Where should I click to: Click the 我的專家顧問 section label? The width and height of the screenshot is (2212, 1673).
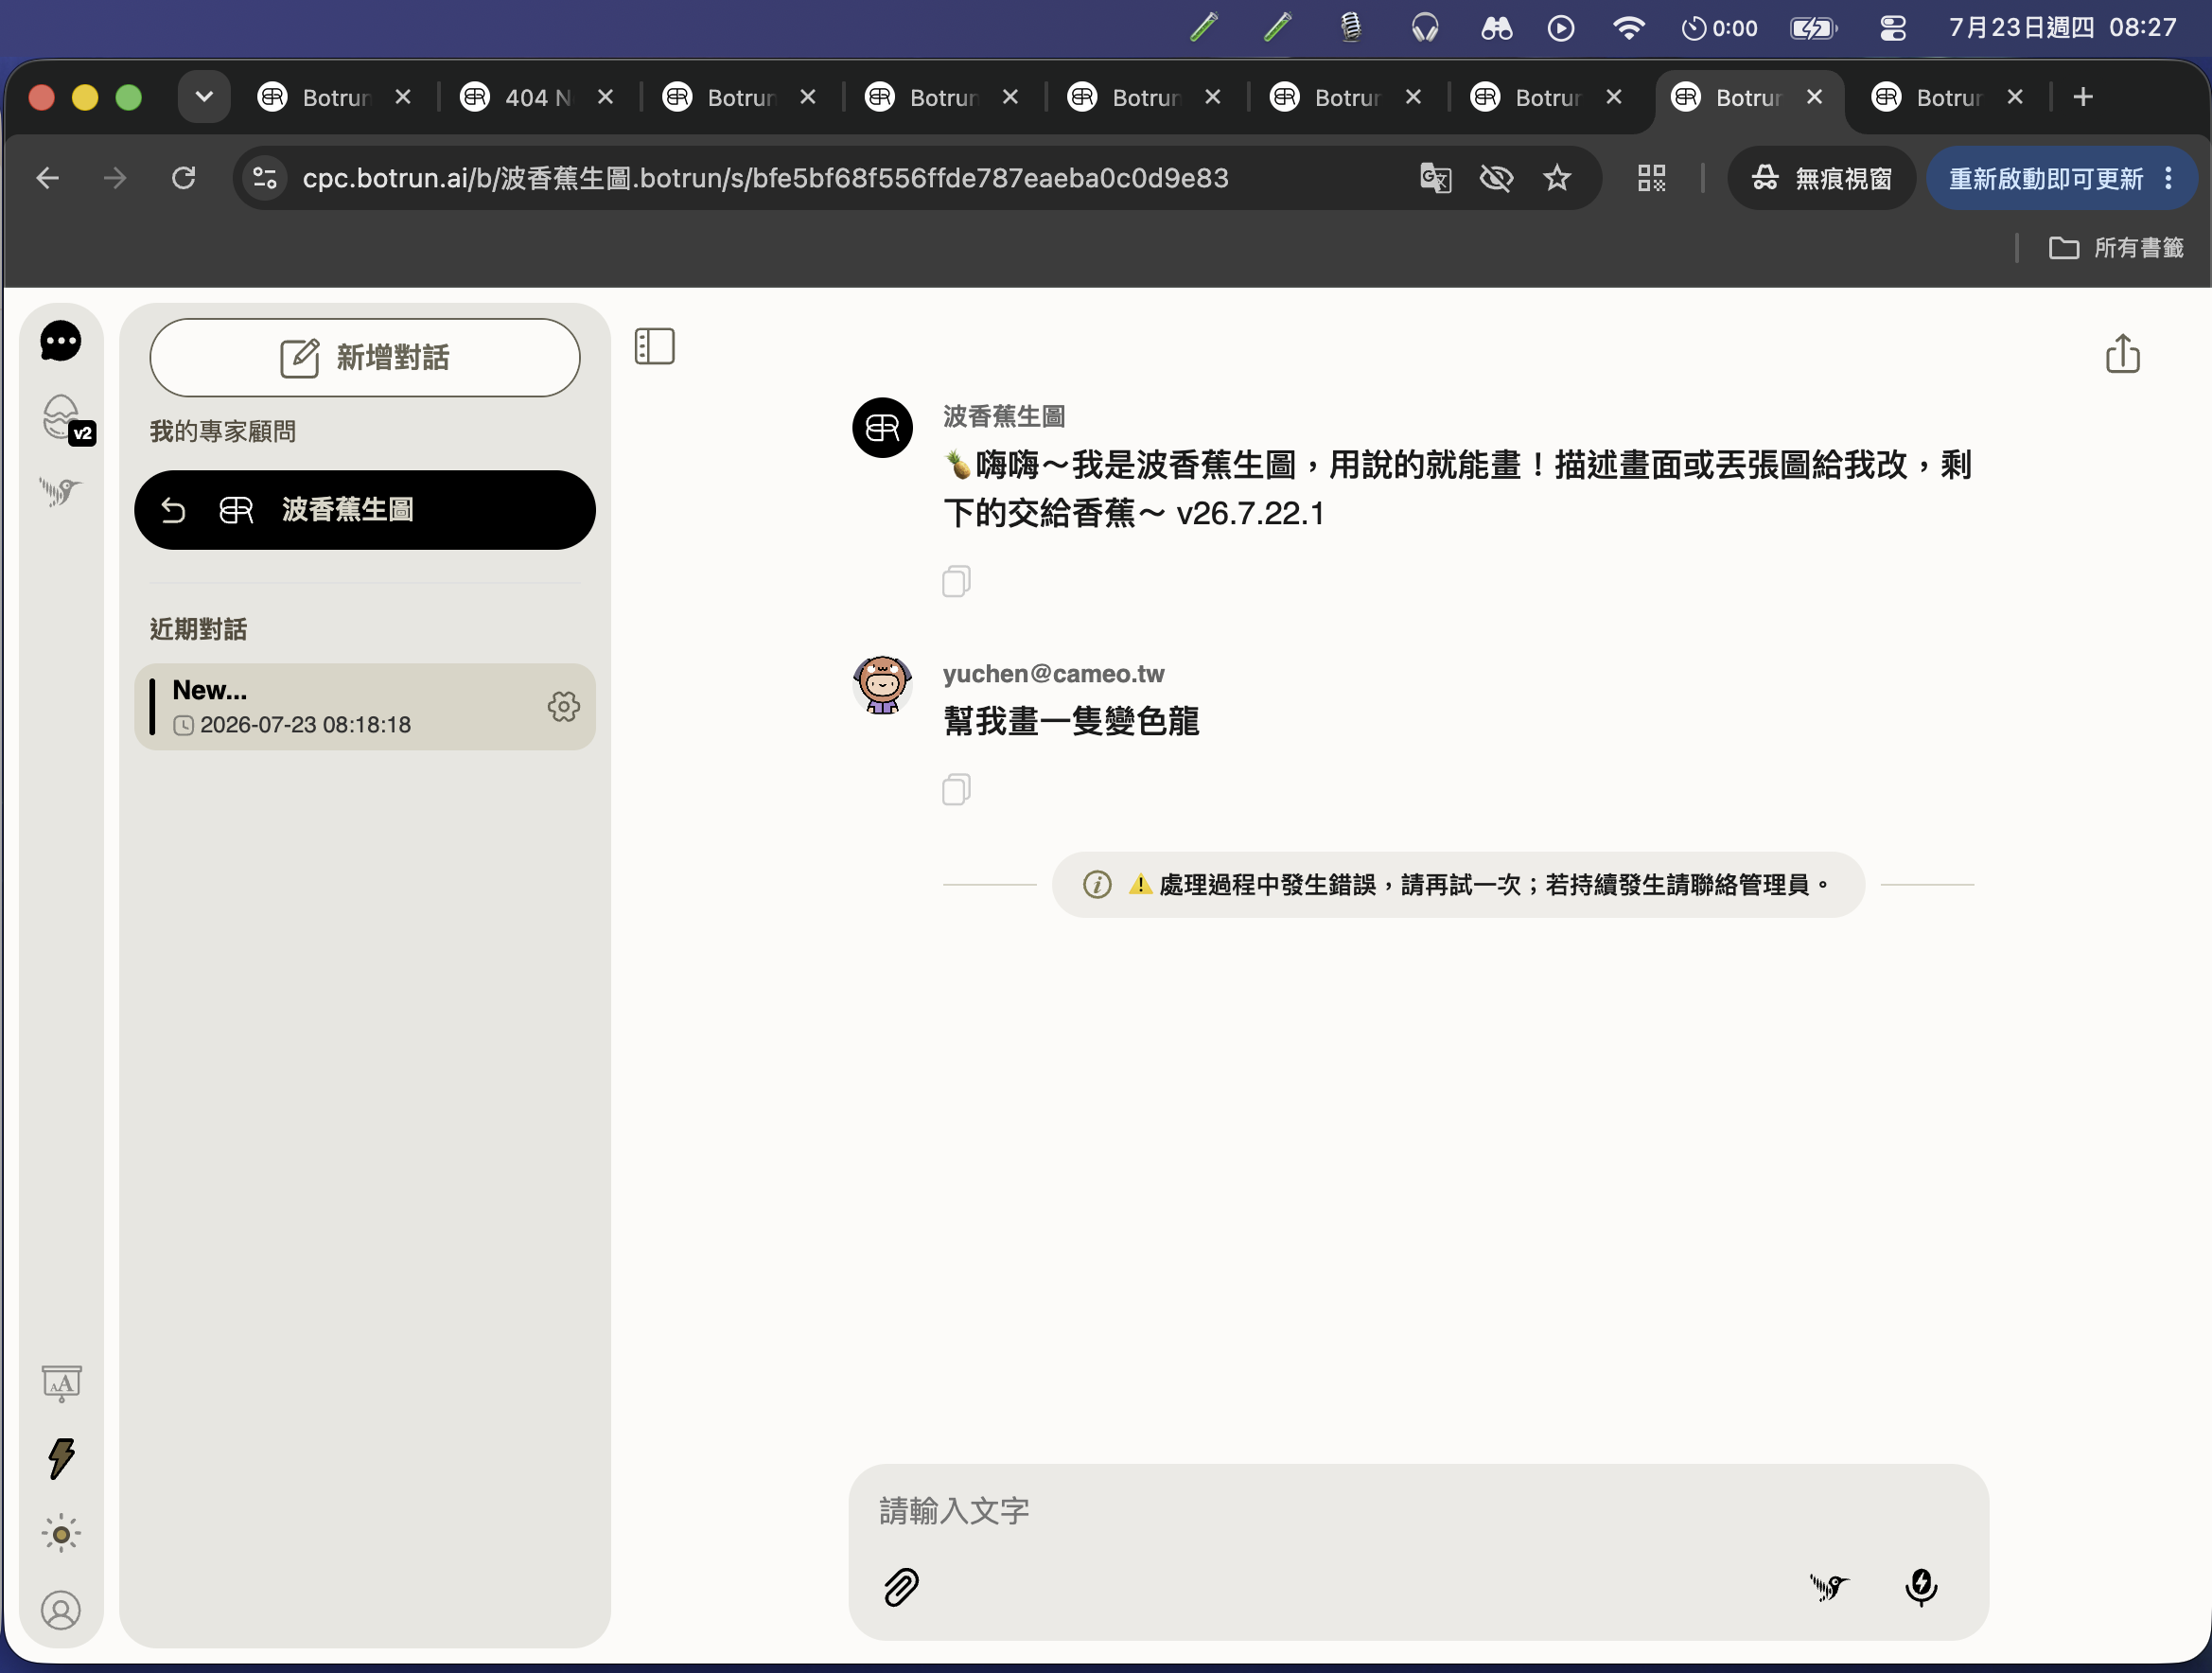pos(223,431)
